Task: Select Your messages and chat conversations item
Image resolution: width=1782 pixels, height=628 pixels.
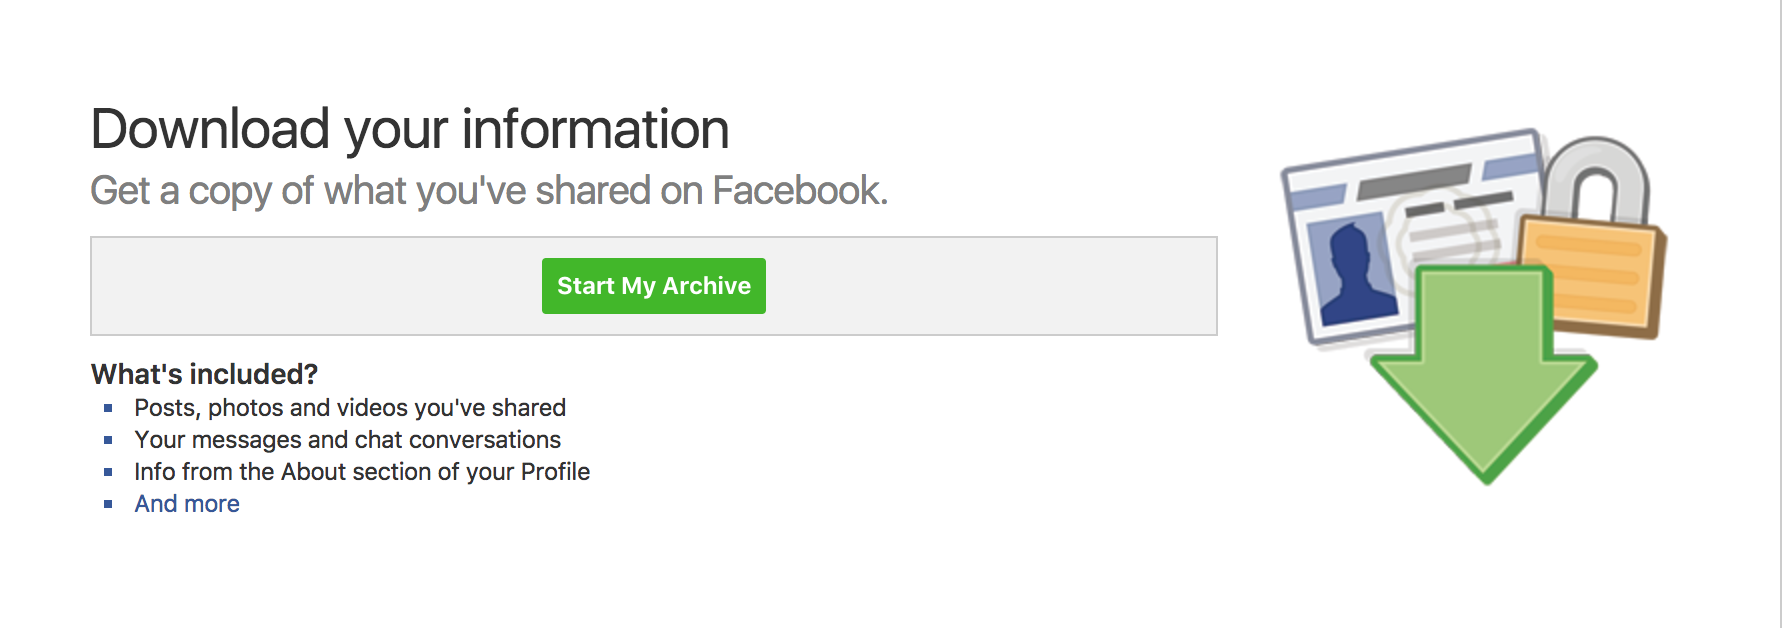Action: pos(348,440)
